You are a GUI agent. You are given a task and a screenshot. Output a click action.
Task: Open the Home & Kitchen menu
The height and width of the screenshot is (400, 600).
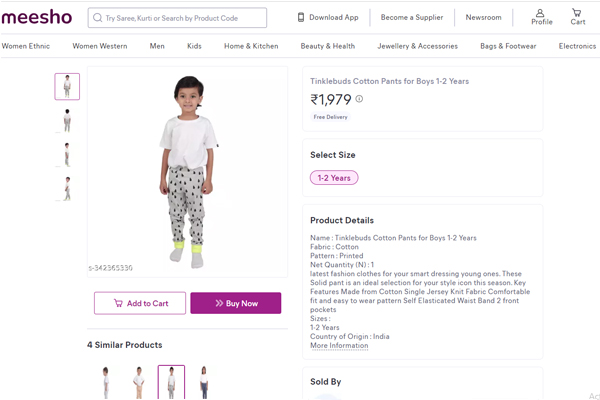(251, 46)
